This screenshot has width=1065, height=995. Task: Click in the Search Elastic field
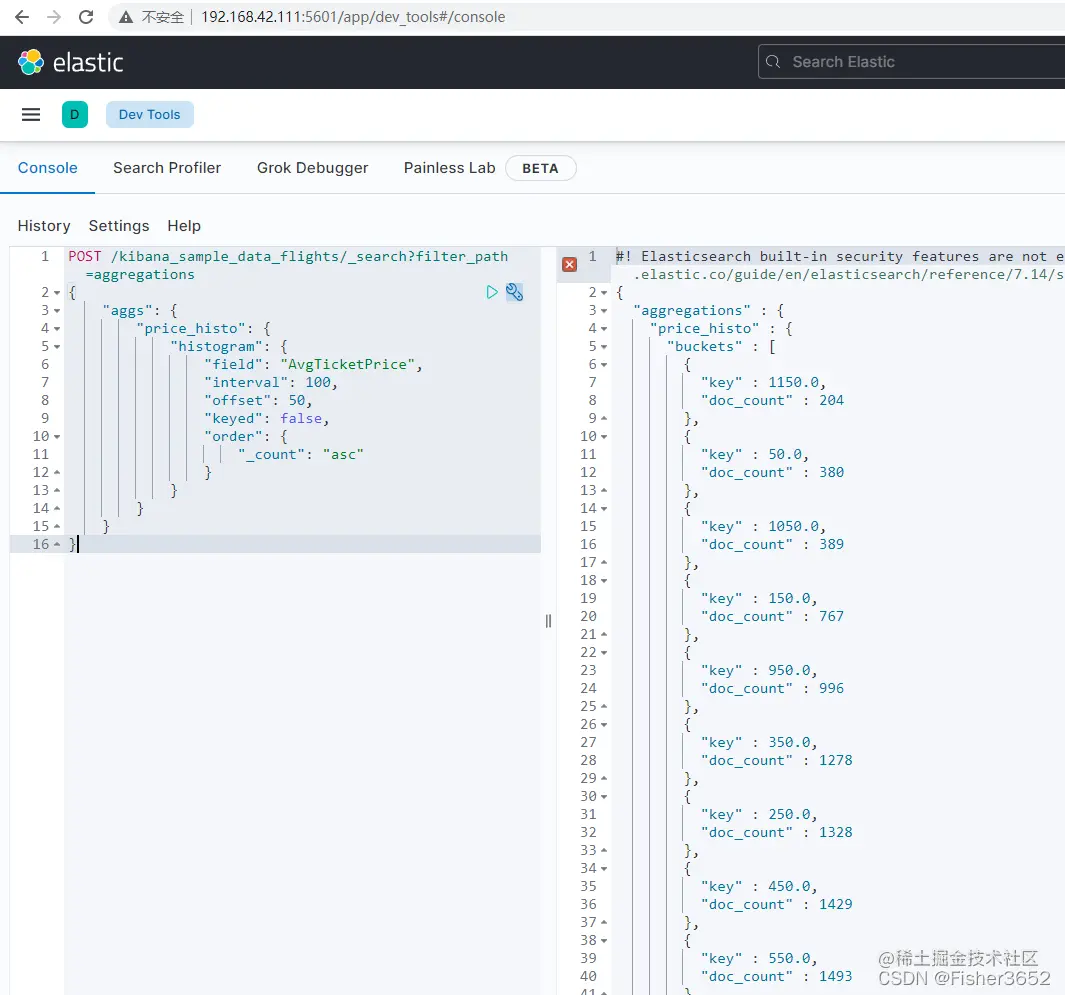pyautogui.click(x=911, y=62)
